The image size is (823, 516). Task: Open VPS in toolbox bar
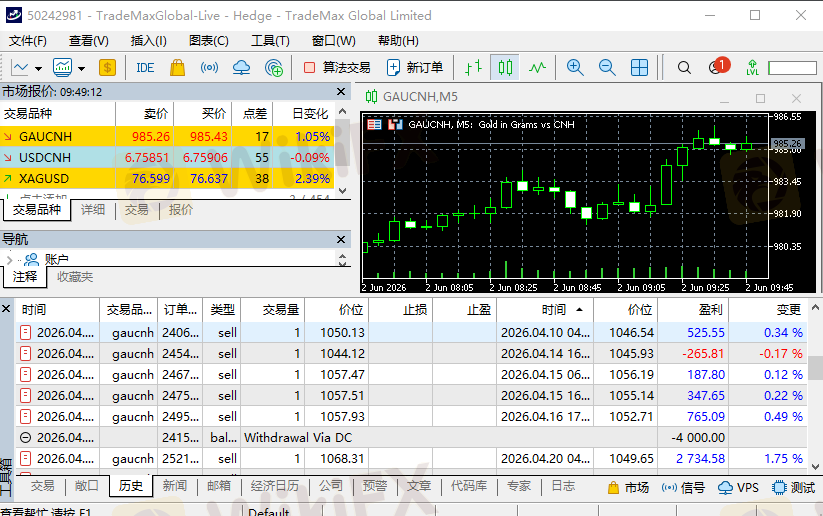(x=738, y=488)
